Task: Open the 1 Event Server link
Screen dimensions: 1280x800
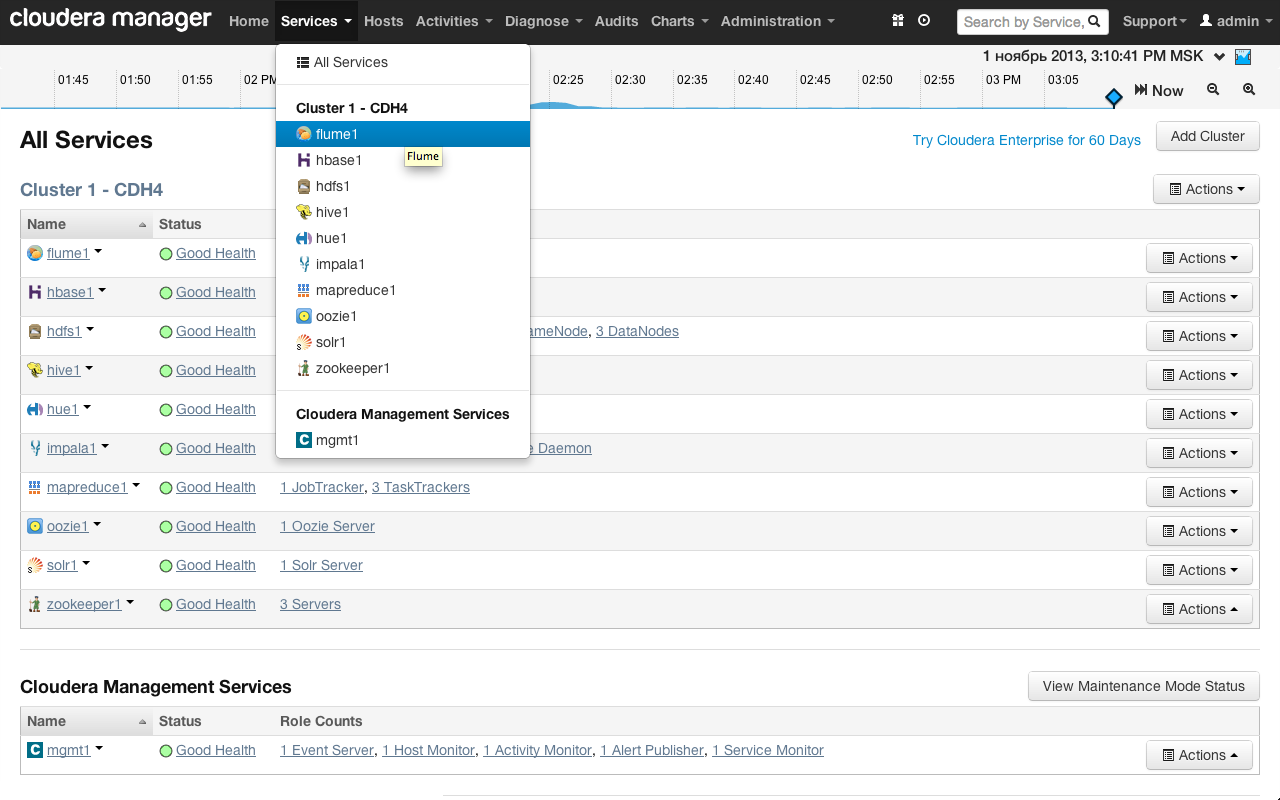Action: 327,750
